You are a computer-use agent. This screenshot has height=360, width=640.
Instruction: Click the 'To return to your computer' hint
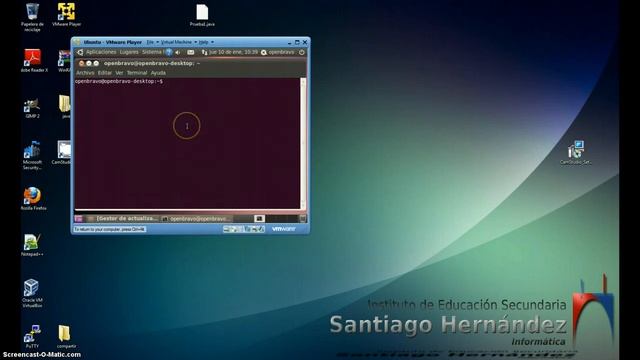(x=109, y=229)
